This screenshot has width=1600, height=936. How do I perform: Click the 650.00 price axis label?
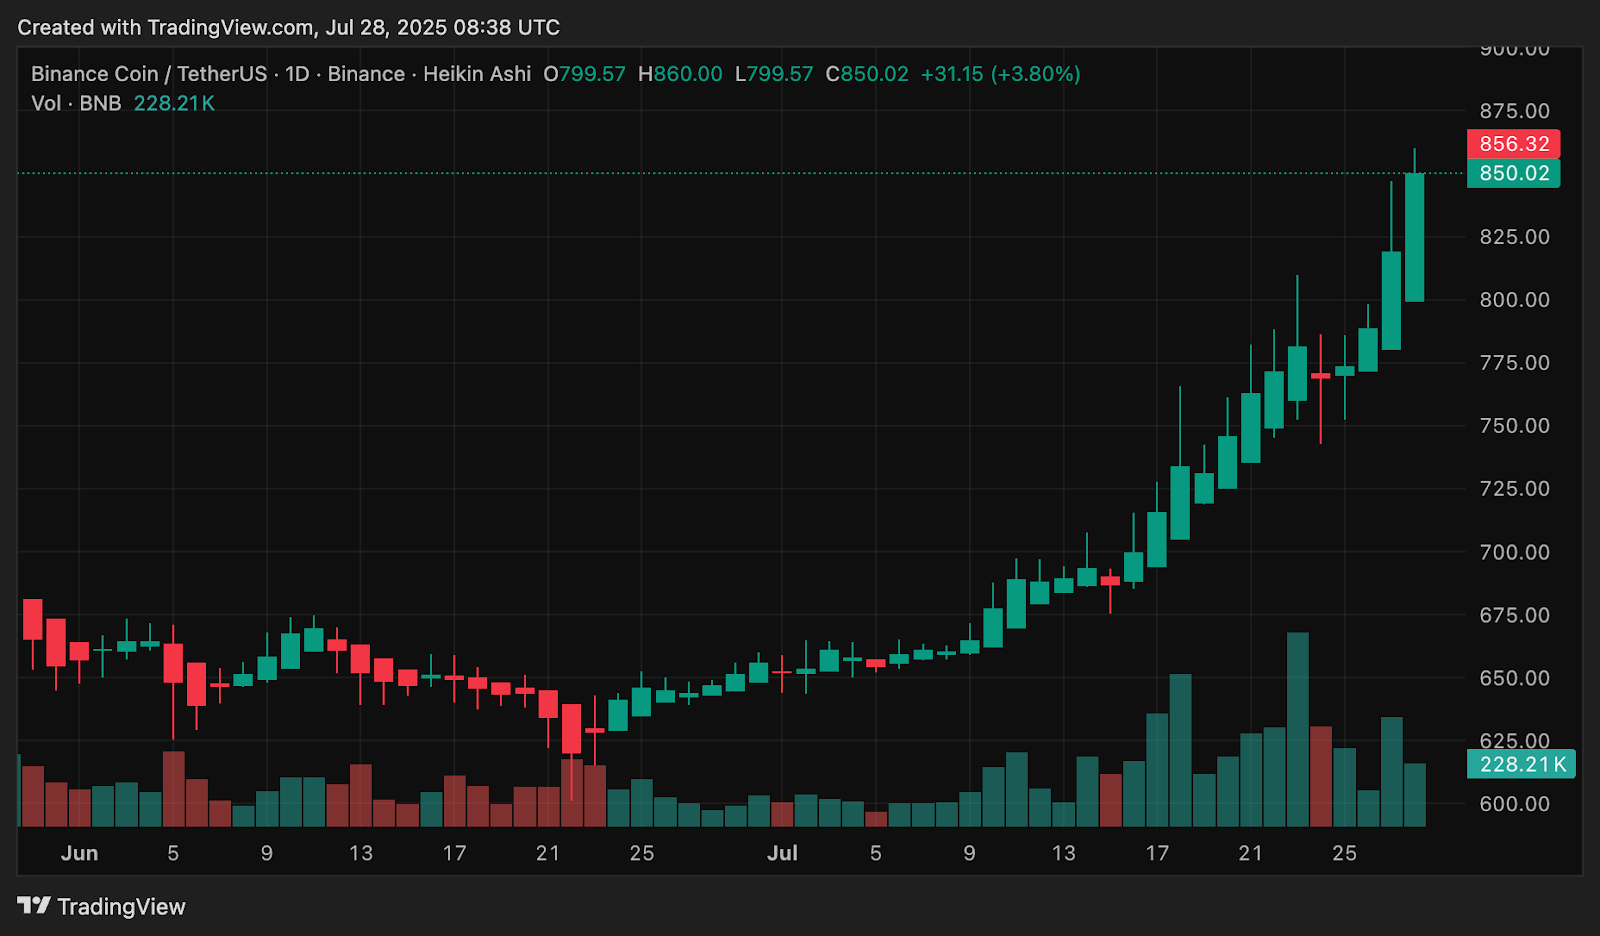[x=1515, y=678]
